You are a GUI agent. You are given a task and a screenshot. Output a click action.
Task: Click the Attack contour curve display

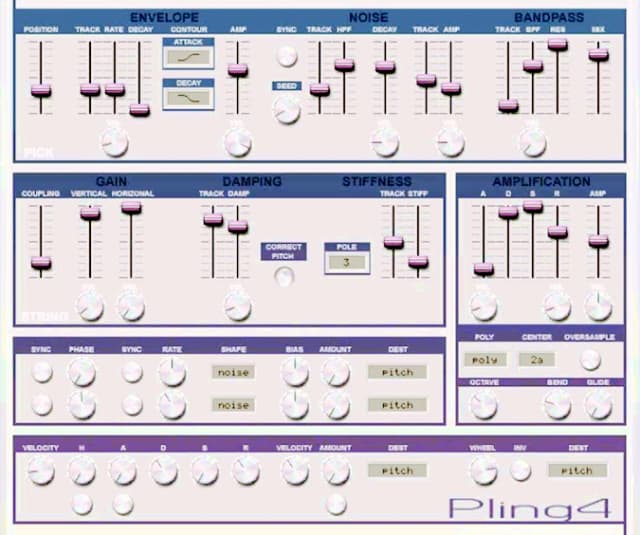(x=187, y=58)
